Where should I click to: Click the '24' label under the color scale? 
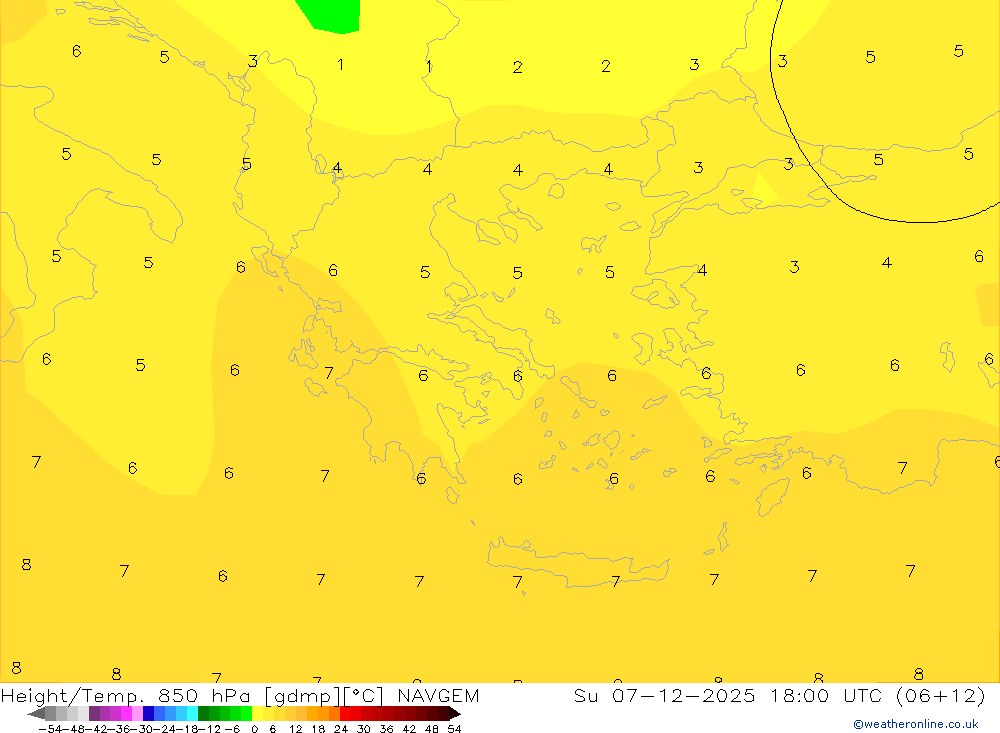tap(341, 729)
